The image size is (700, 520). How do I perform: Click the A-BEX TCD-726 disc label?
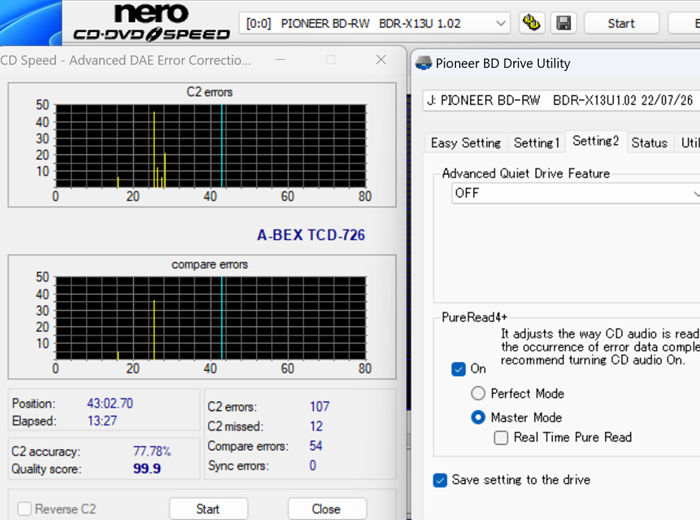coord(311,235)
